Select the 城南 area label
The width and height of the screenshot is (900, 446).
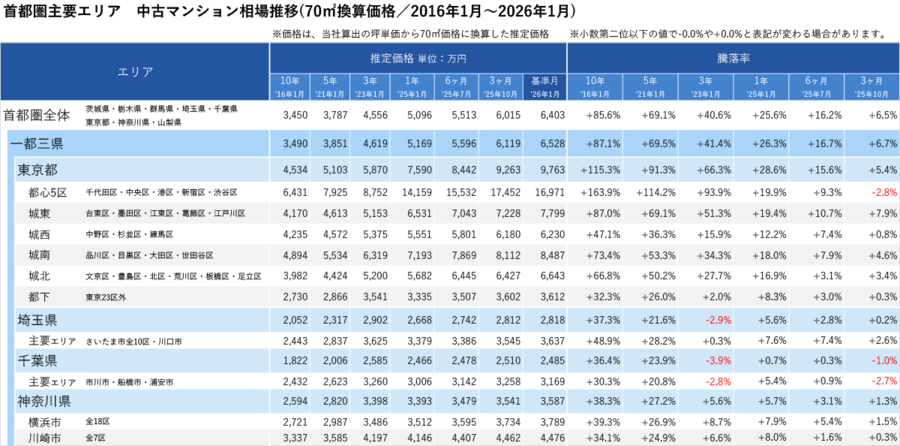40,255
